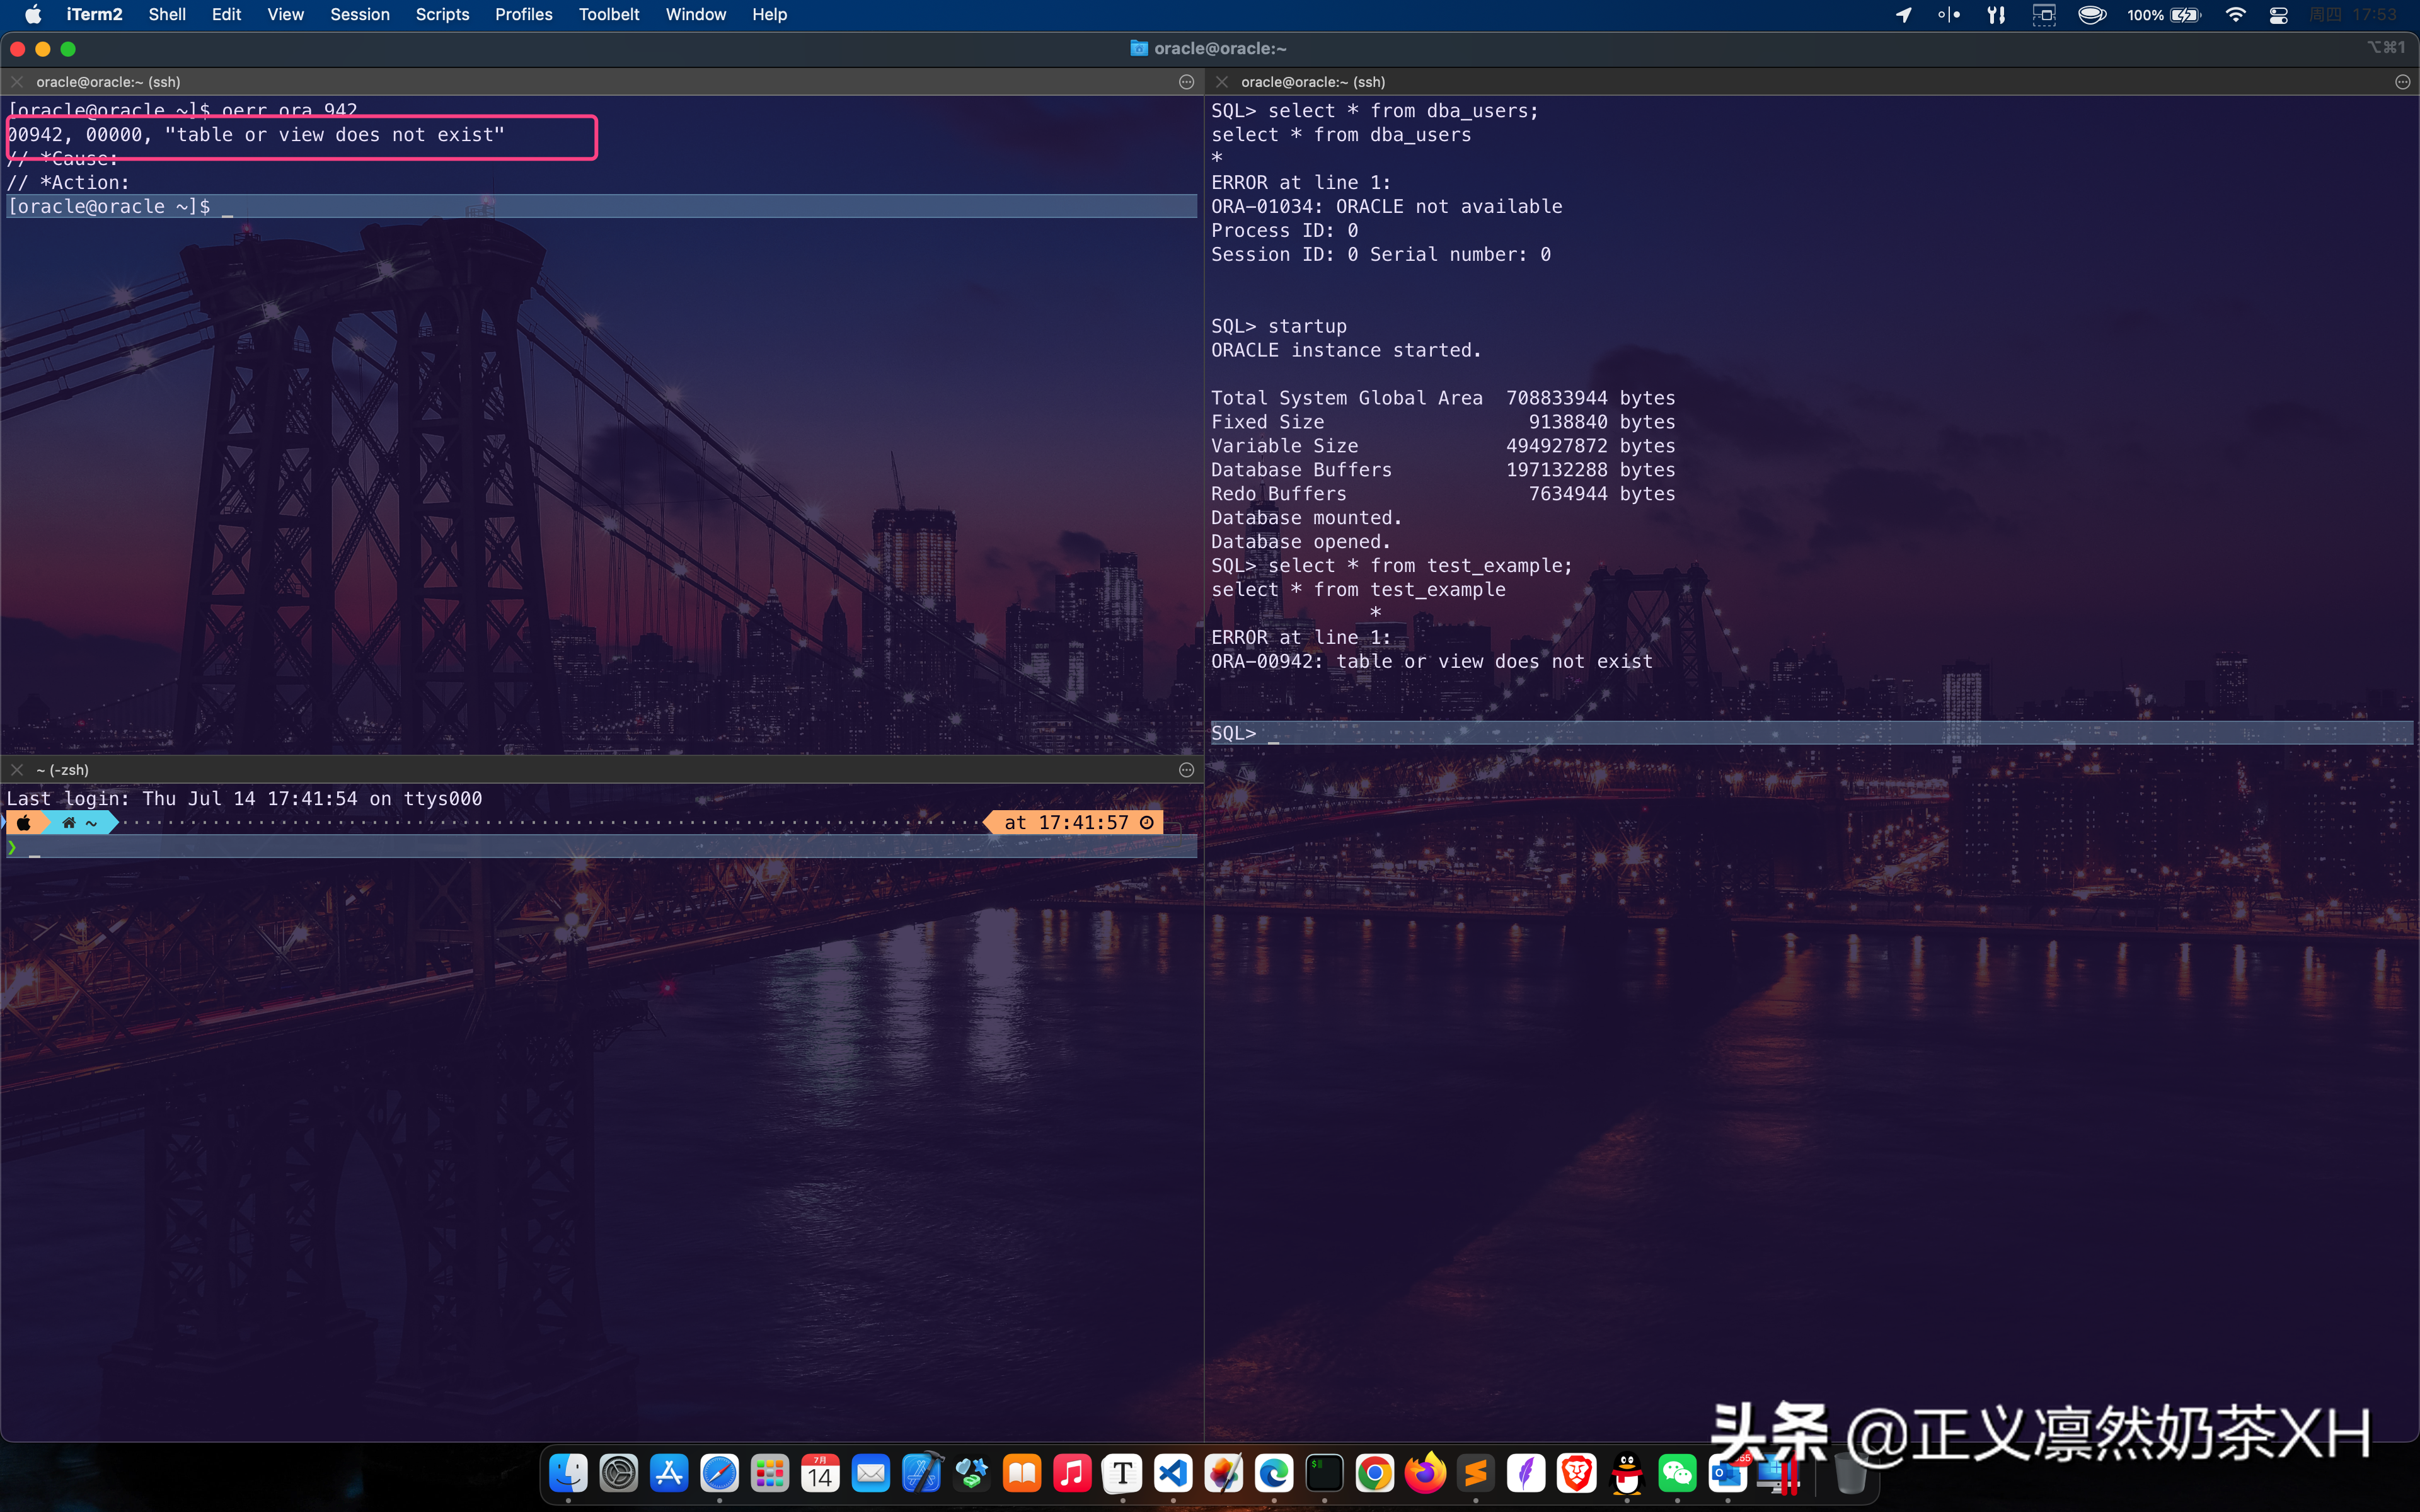Image resolution: width=2420 pixels, height=1512 pixels.
Task: Open WeChat from the Dock
Action: click(1677, 1473)
